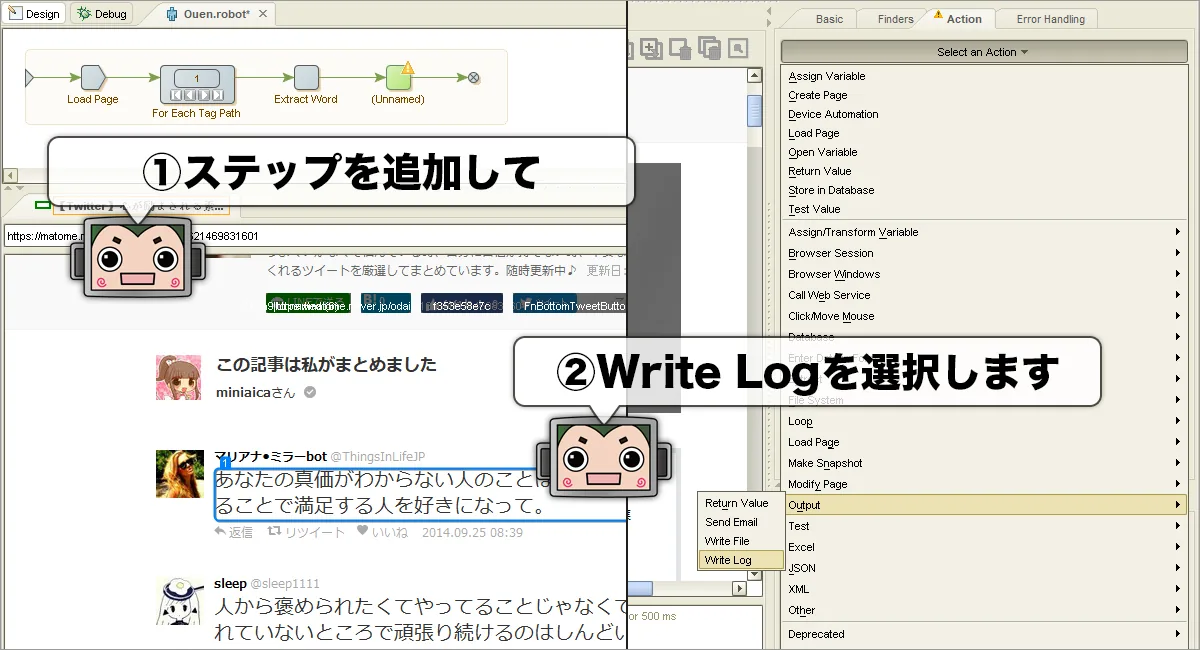The height and width of the screenshot is (650, 1200).
Task: Expand the Test submenu
Action: 984,526
